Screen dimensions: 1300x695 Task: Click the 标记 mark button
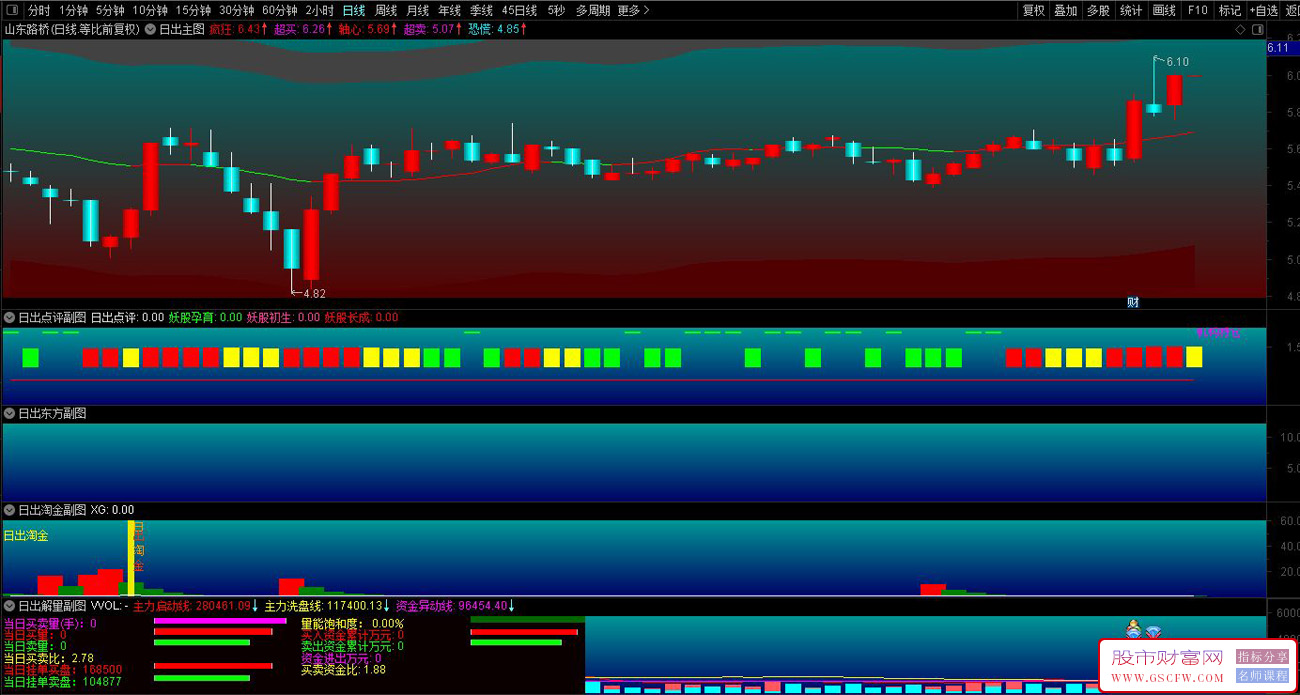[1229, 10]
